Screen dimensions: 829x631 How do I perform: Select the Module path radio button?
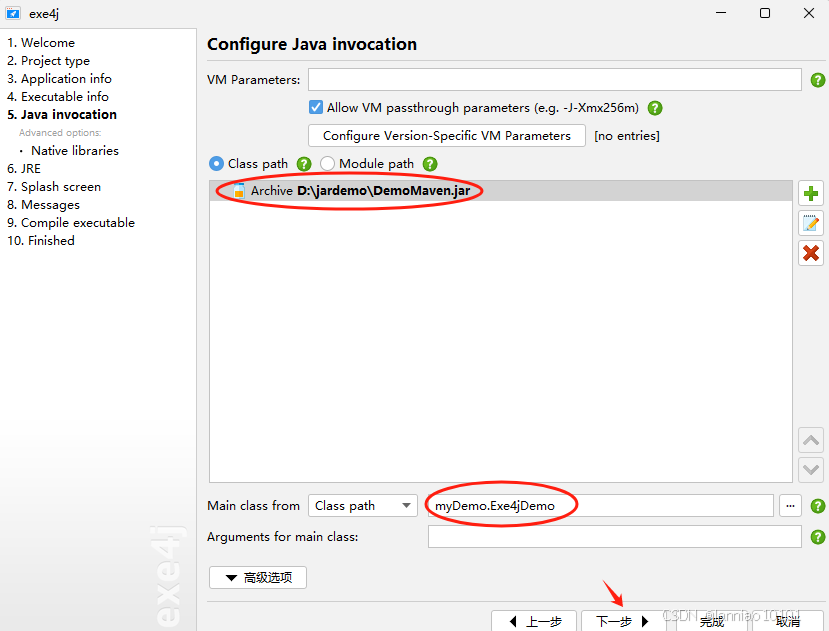point(327,163)
